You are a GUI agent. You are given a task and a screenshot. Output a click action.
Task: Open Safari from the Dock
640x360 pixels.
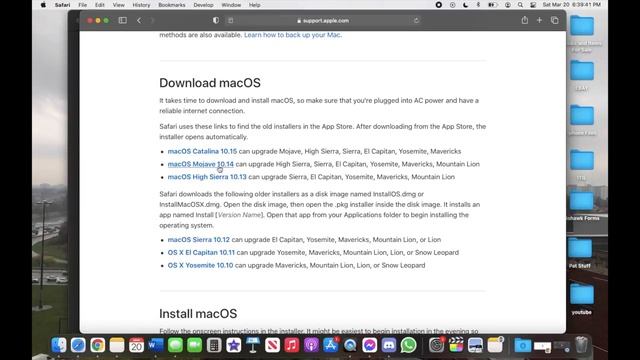tap(78, 345)
